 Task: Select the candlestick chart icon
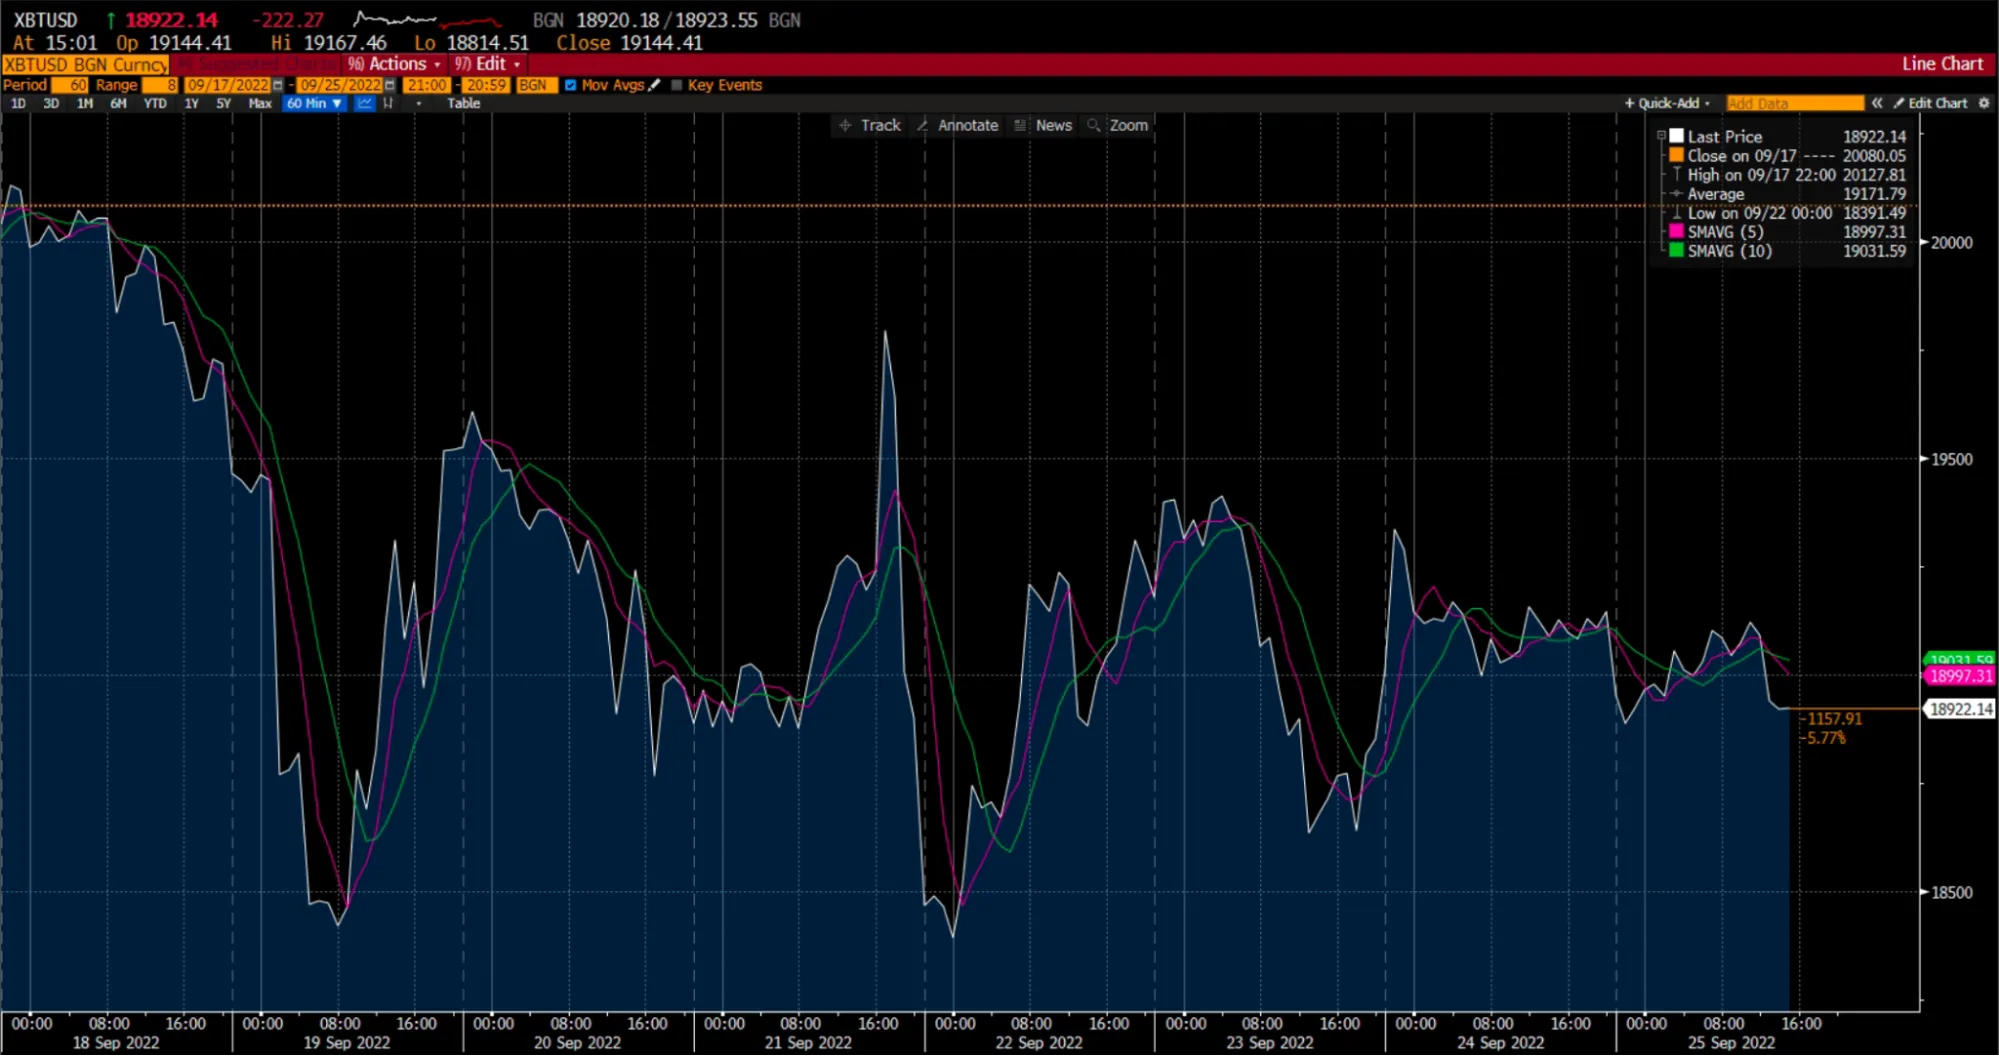tap(388, 103)
